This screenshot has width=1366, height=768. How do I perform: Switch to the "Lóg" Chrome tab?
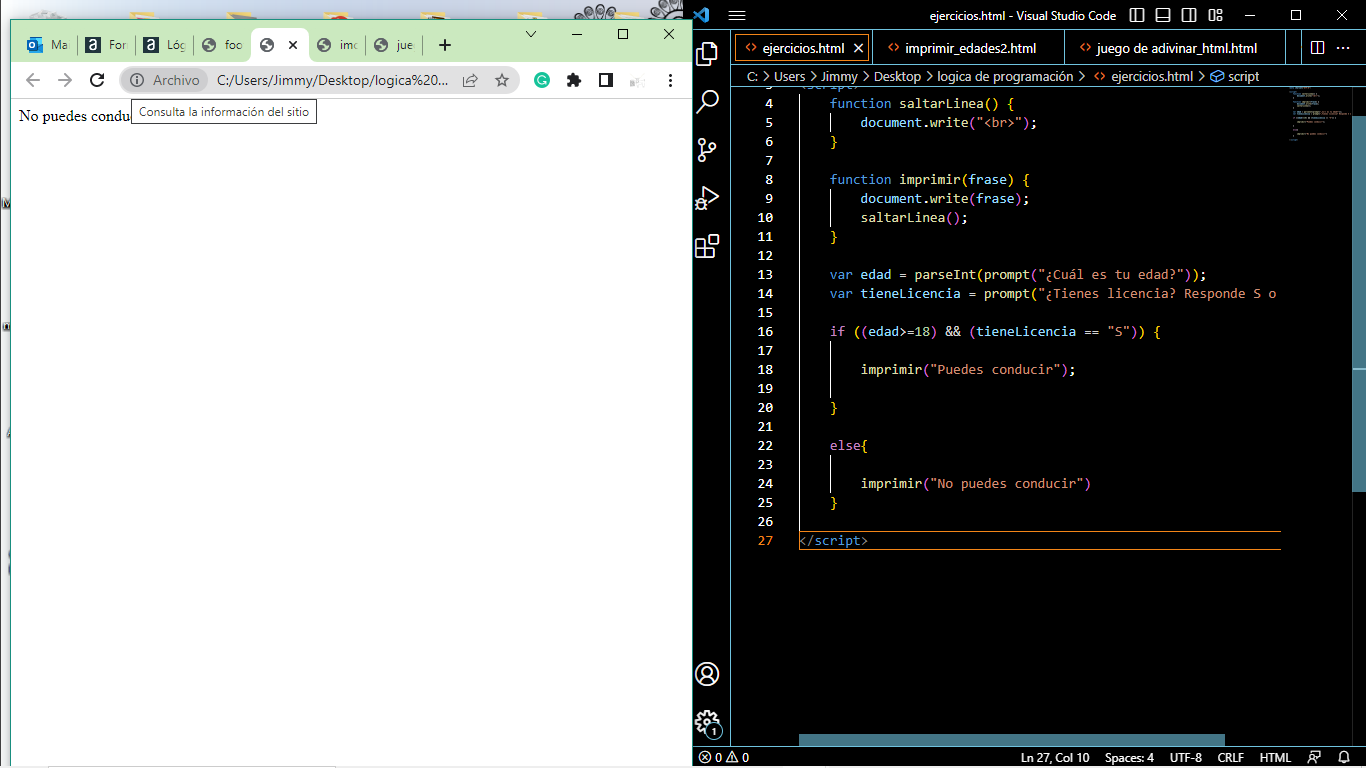(x=164, y=45)
